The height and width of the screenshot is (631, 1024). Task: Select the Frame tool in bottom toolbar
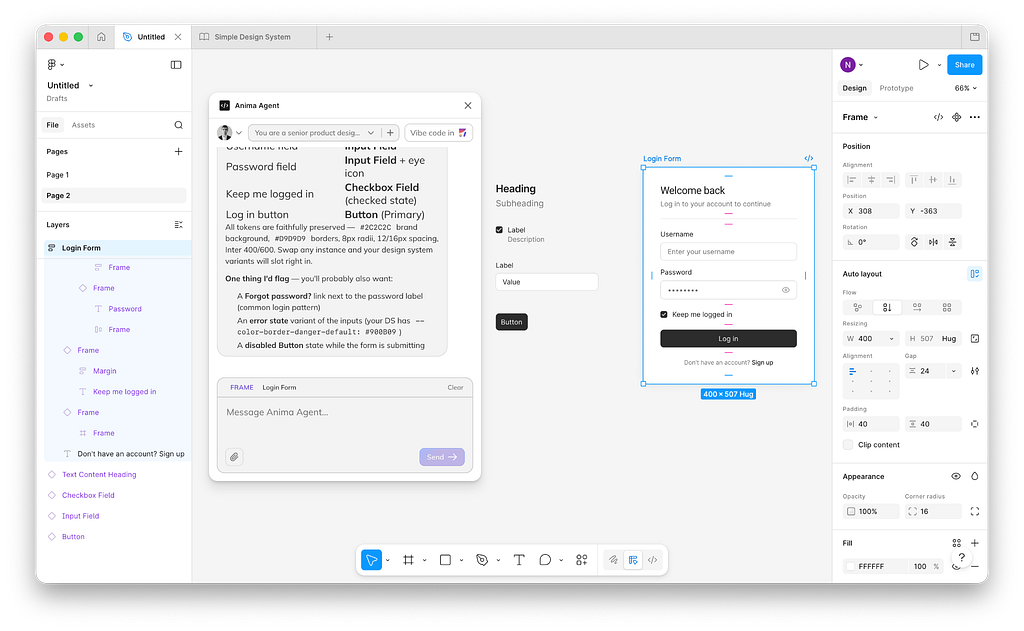point(408,560)
